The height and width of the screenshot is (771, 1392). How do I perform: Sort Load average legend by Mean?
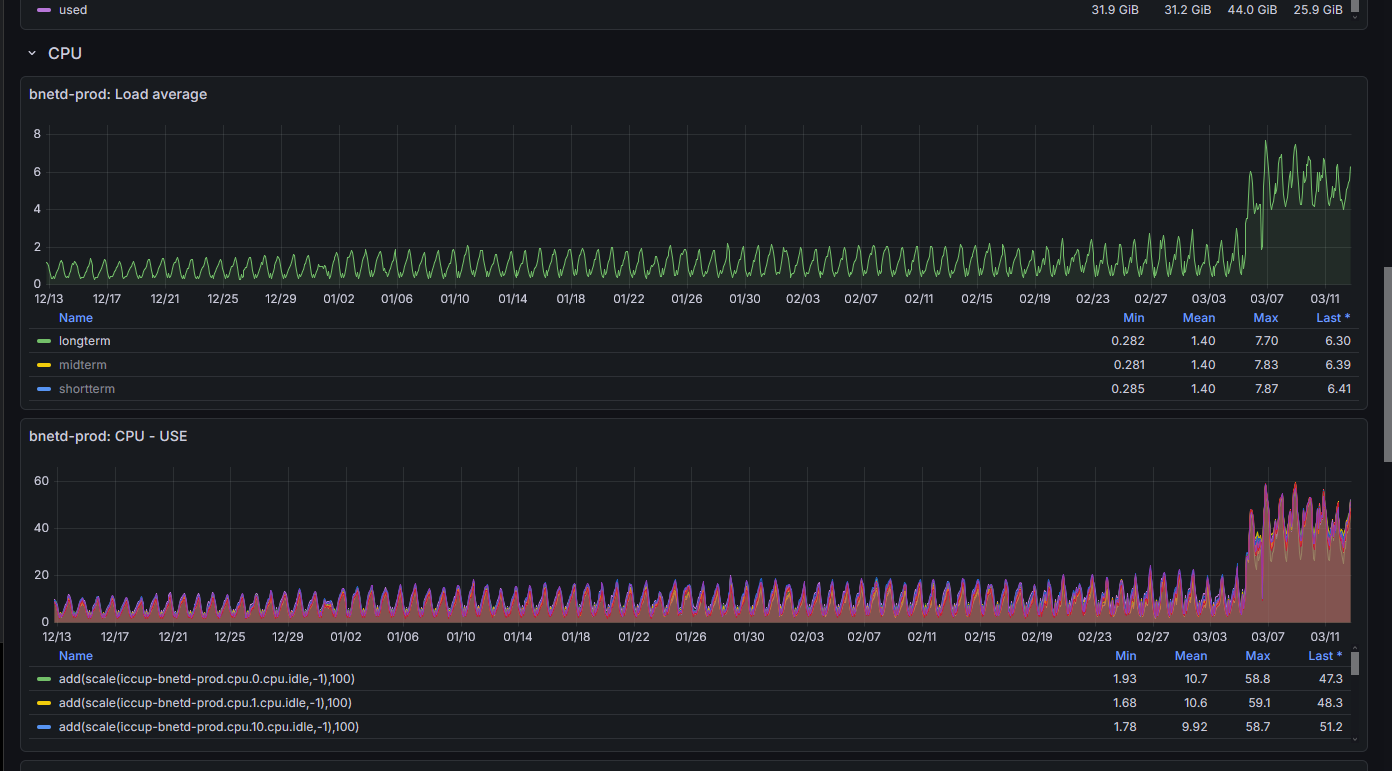pyautogui.click(x=1199, y=318)
